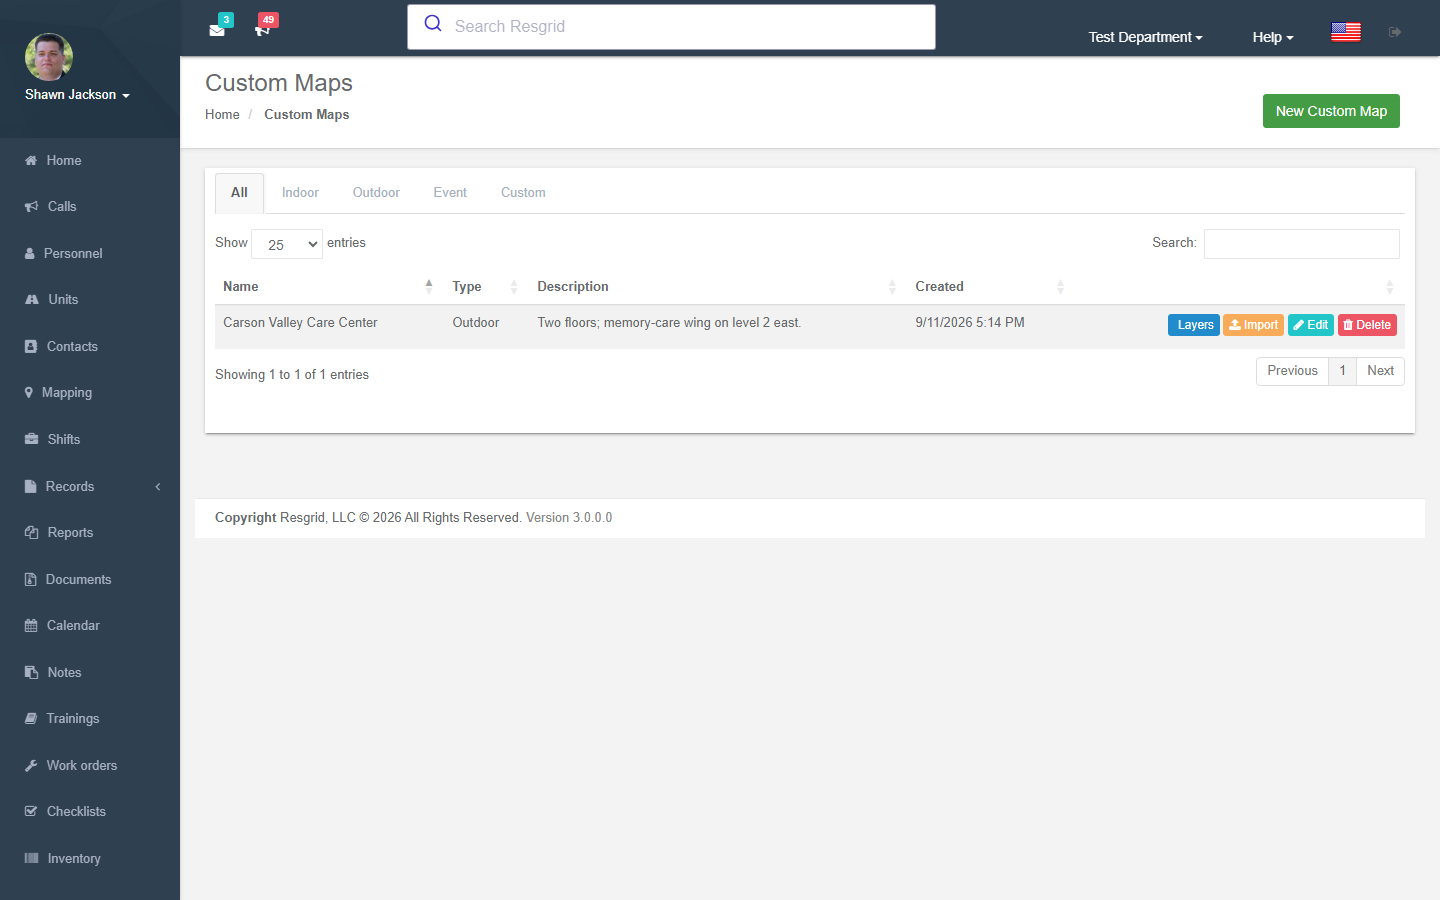Click the orange Import button
Image resolution: width=1440 pixels, height=900 pixels.
(1253, 325)
